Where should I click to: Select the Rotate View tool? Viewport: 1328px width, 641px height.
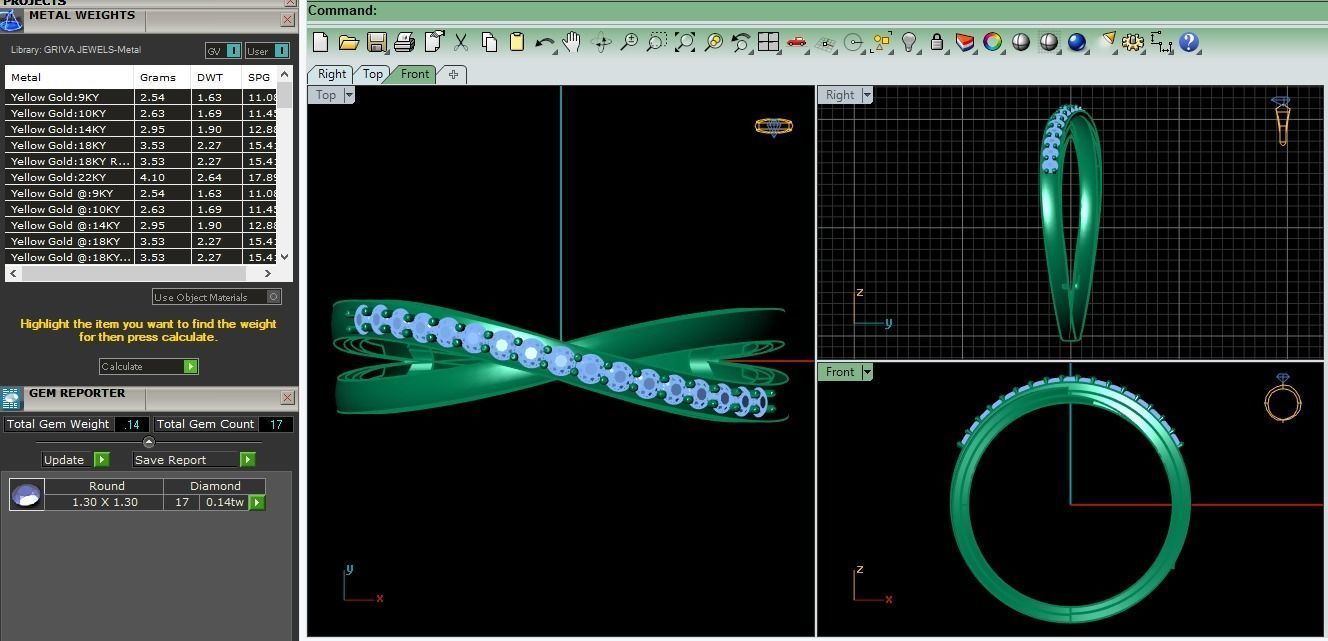[601, 42]
